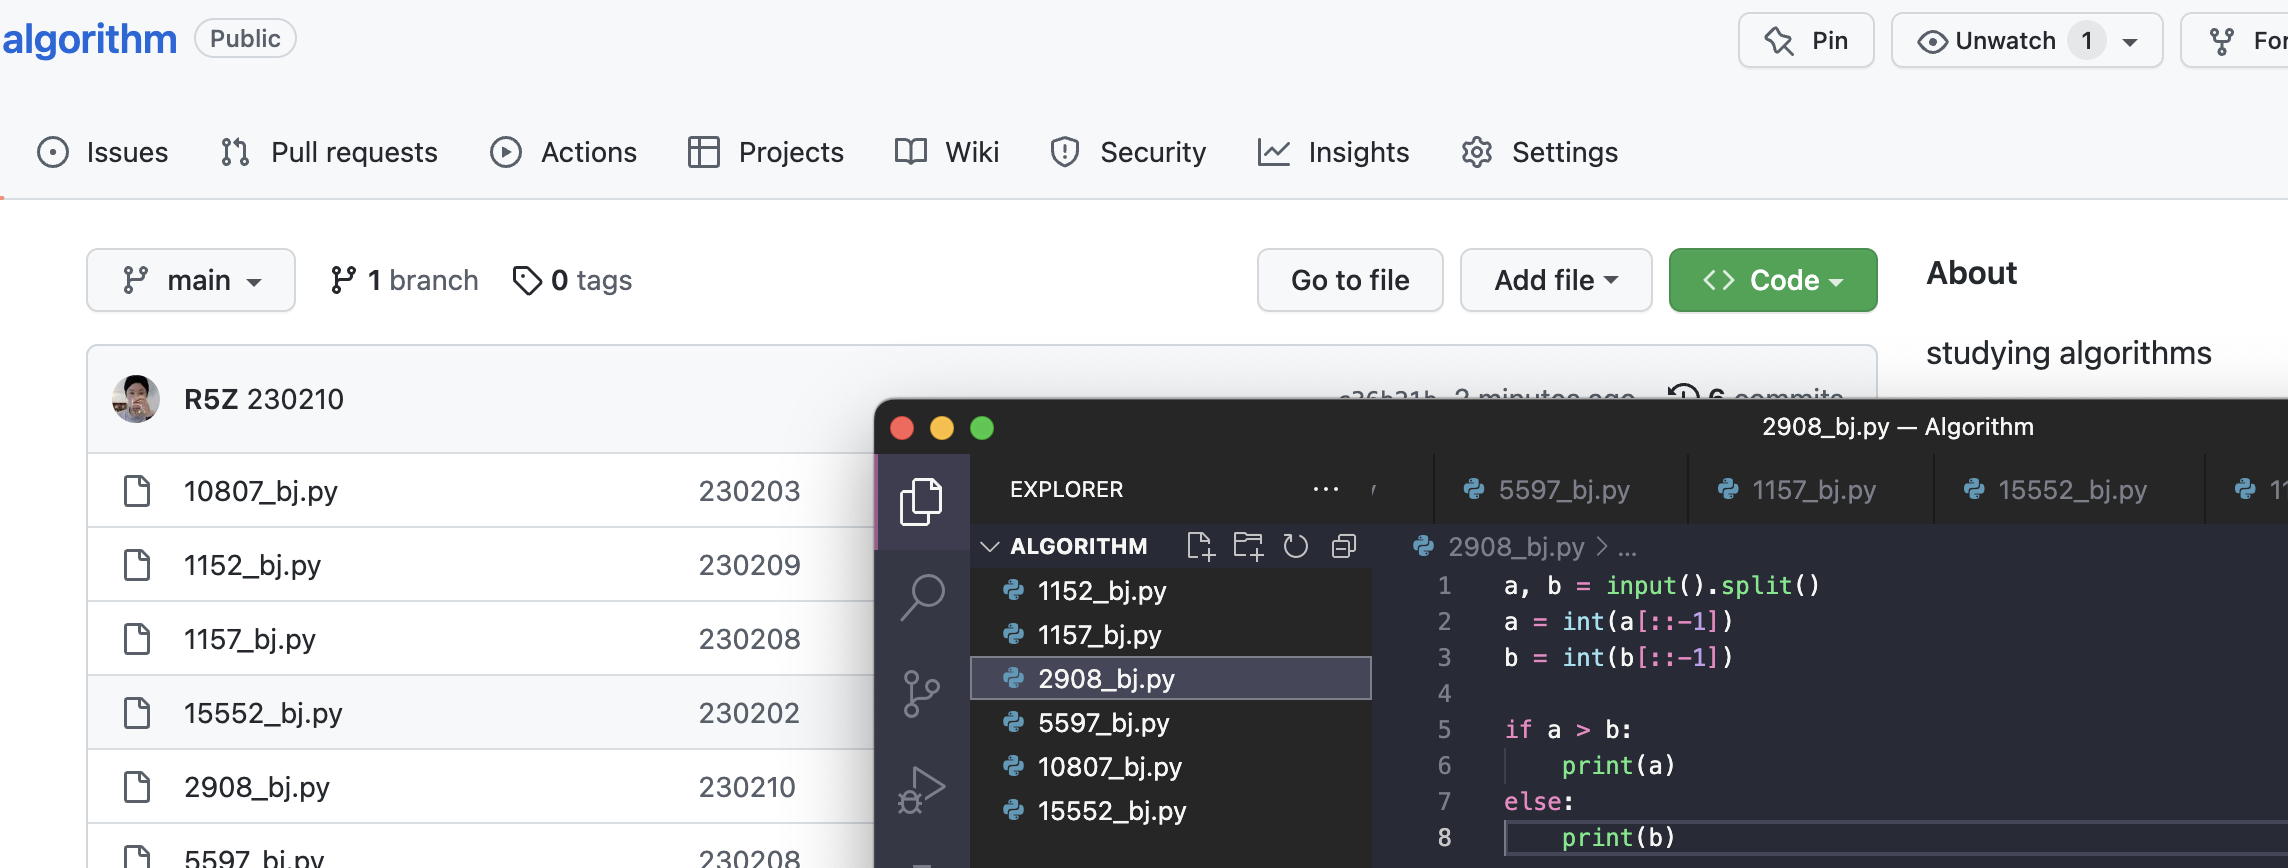Click commit message 230209 for 1152_bj.py
2288x868 pixels.
[749, 565]
